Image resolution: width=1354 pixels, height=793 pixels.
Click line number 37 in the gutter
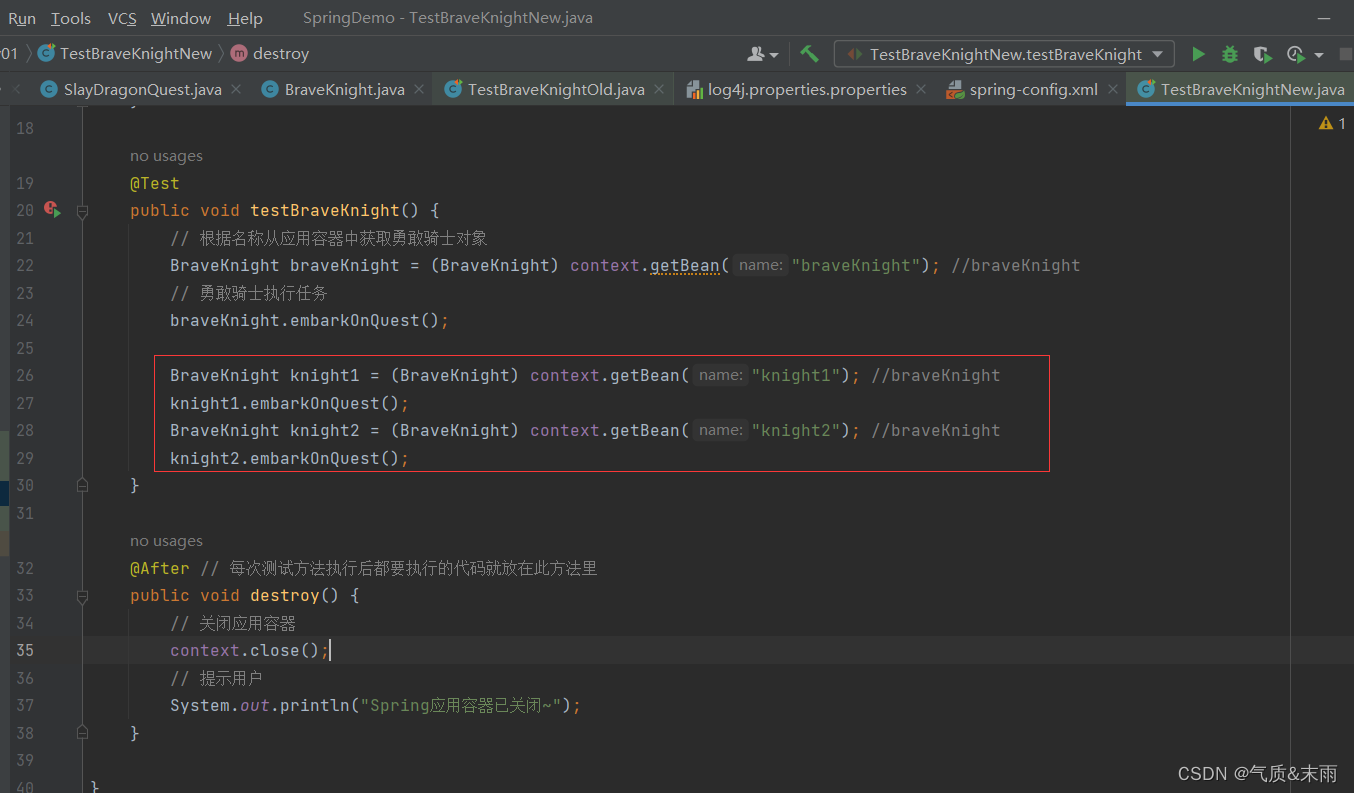[25, 706]
